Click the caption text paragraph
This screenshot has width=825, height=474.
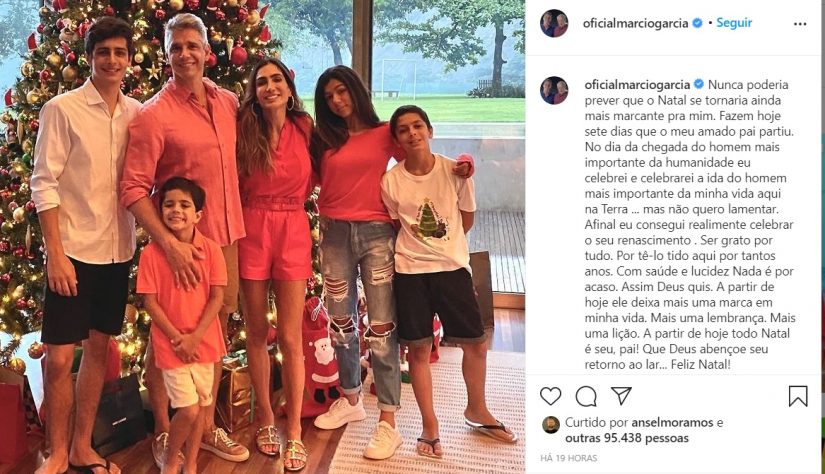[690, 225]
